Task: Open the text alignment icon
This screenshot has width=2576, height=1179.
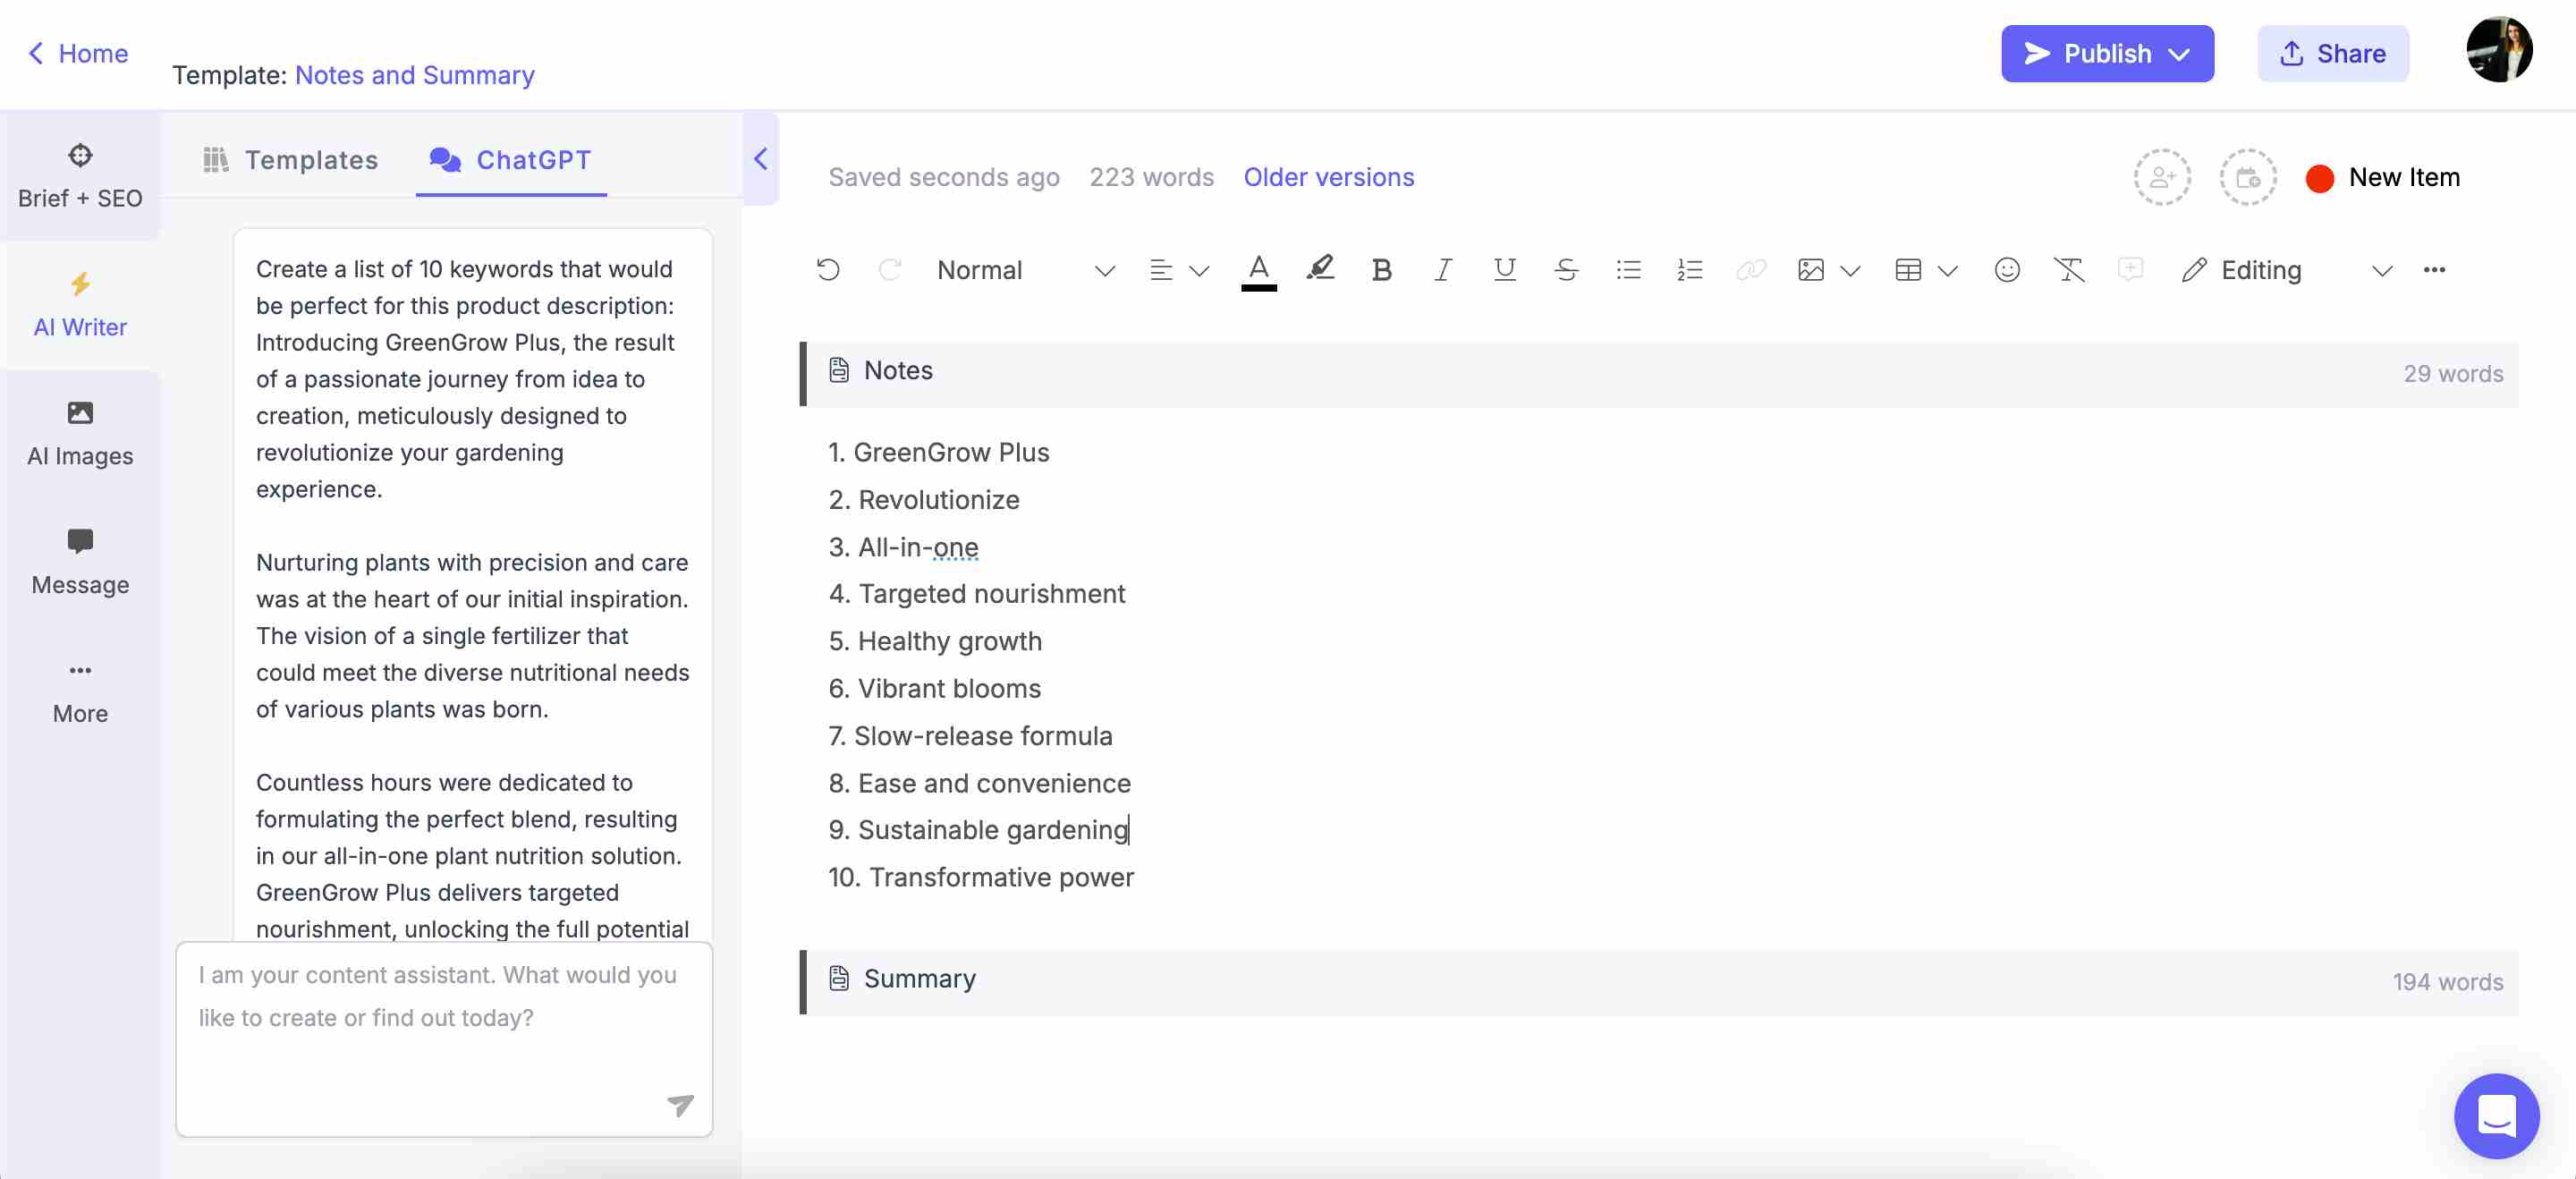Action: pyautogui.click(x=1161, y=270)
